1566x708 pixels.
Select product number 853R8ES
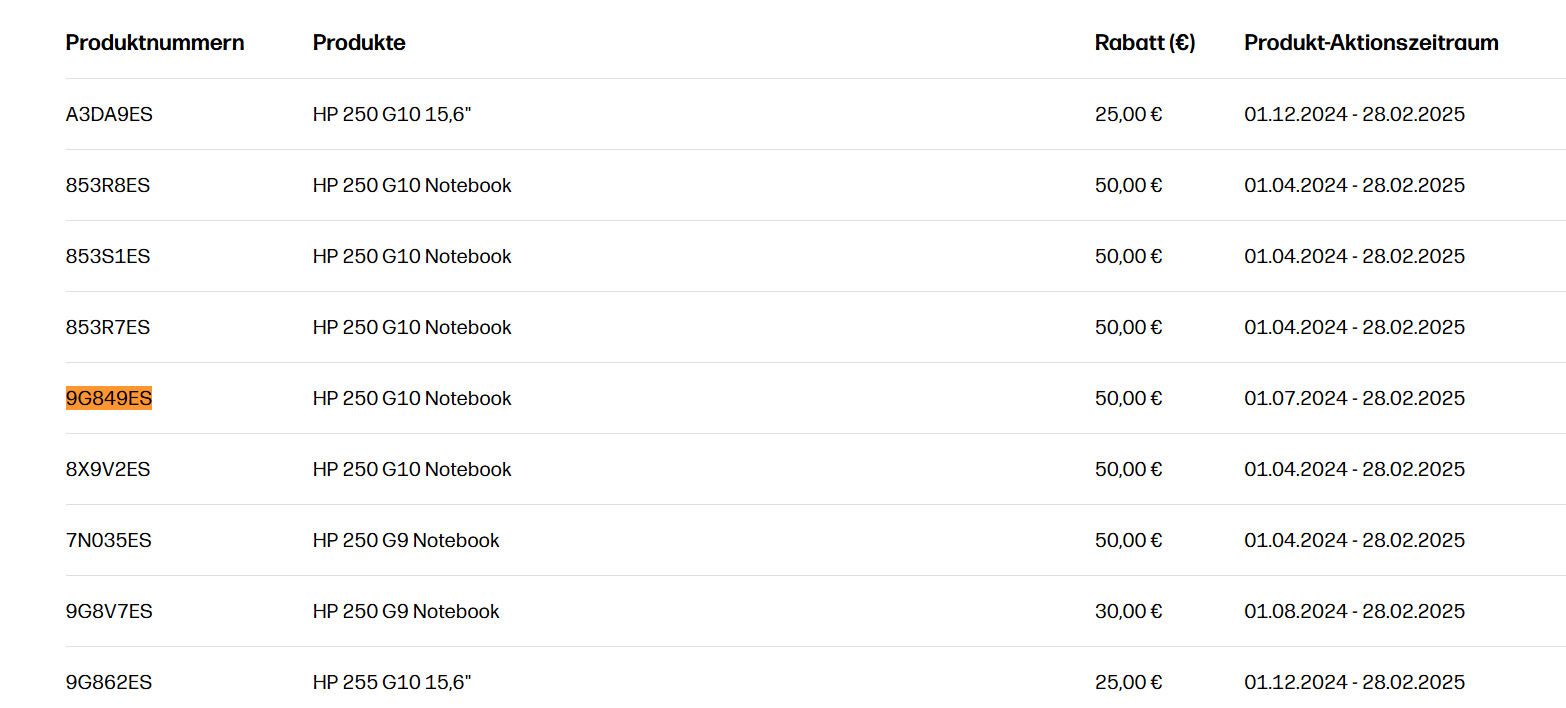(108, 186)
